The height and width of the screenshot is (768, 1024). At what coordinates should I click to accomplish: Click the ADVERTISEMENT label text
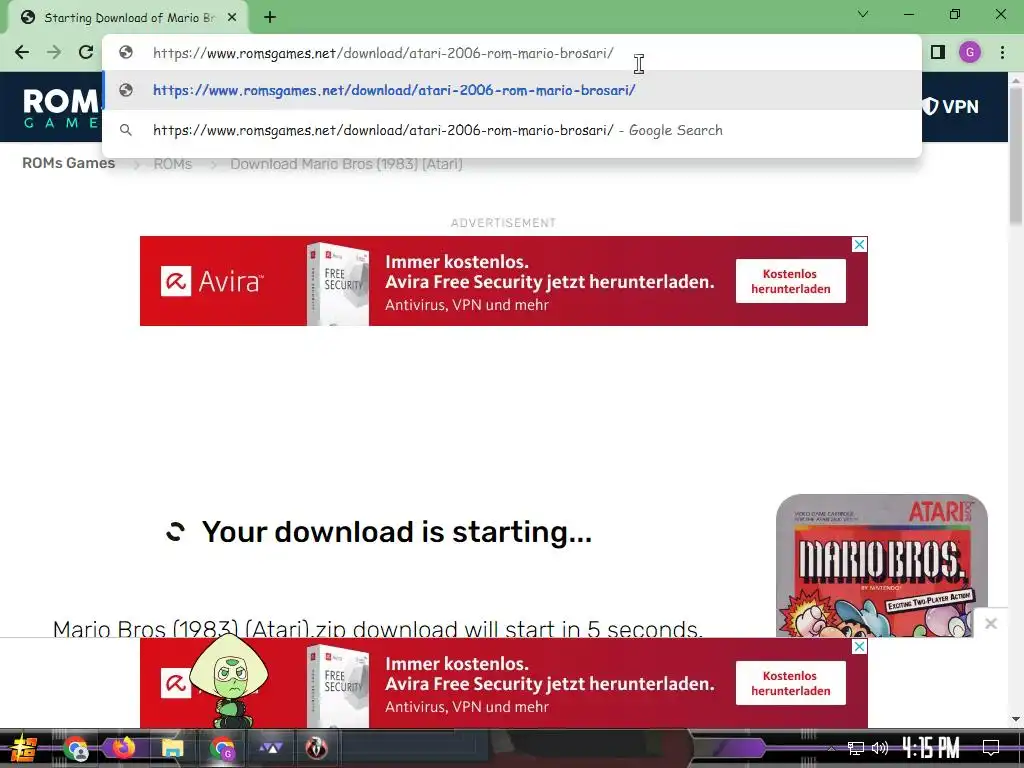[x=504, y=223]
